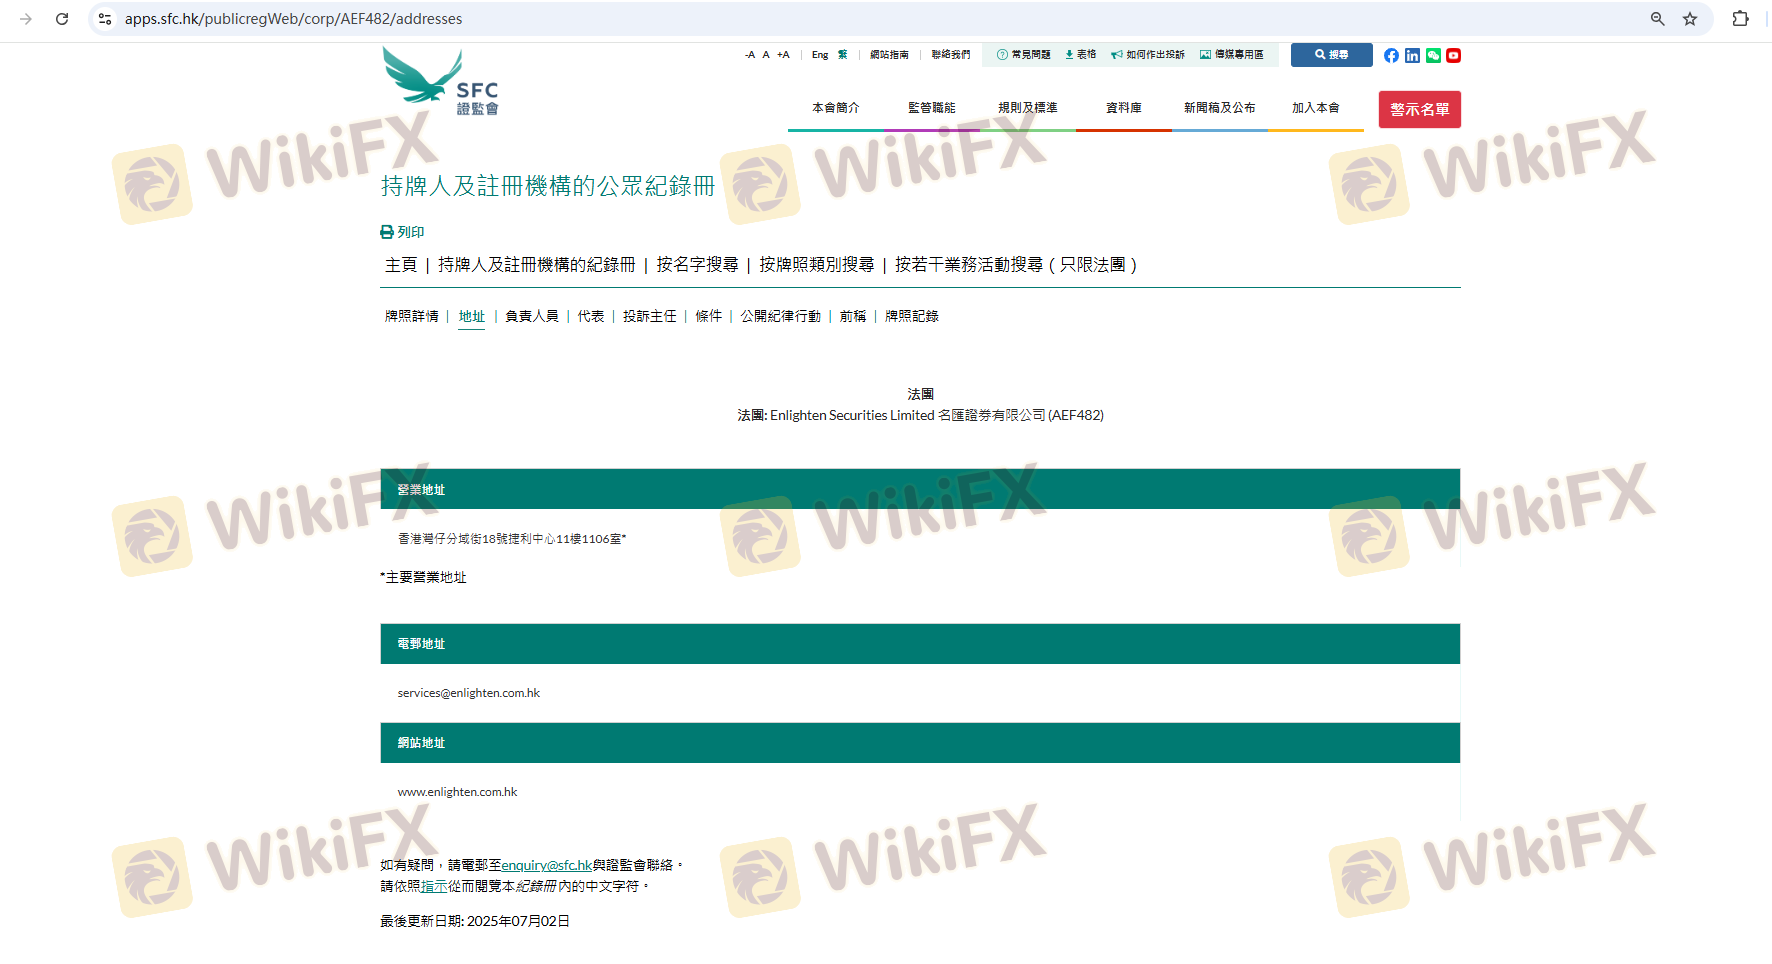Expand the 監管職能 navigation menu
Viewport: 1772px width, 964px height.
(x=931, y=108)
